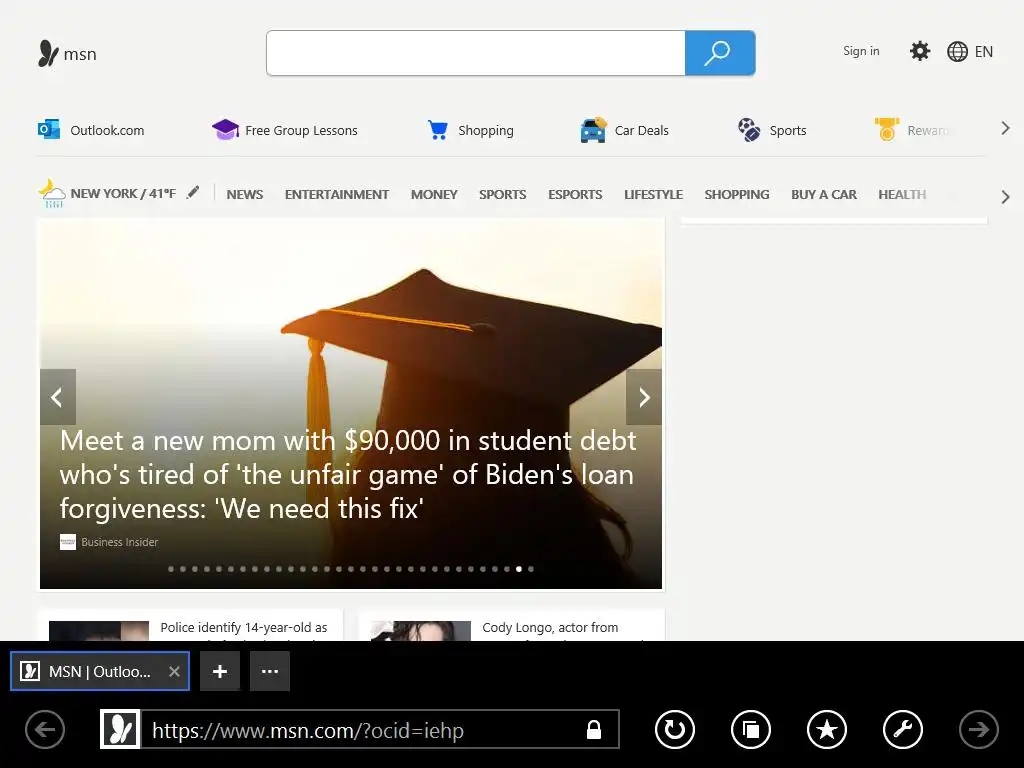
Task: Go to the next carousel slide
Action: pos(644,397)
